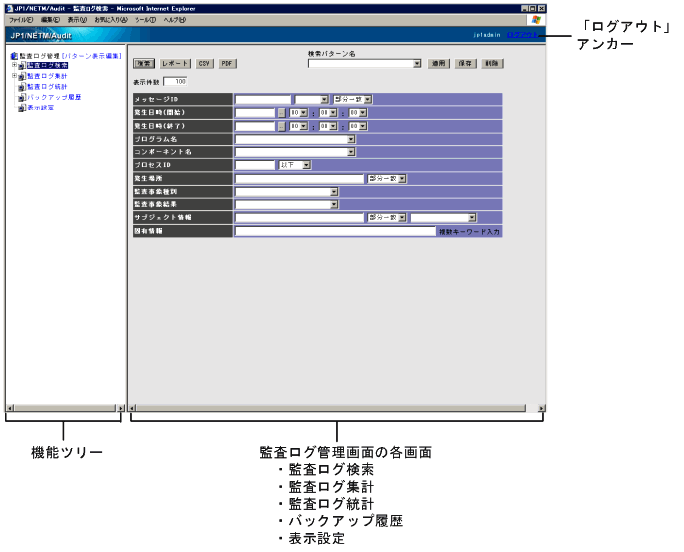Image resolution: width=684 pixels, height=552 pixels.
Task: Open the ヘルプ(H) menu
Action: (x=174, y=20)
